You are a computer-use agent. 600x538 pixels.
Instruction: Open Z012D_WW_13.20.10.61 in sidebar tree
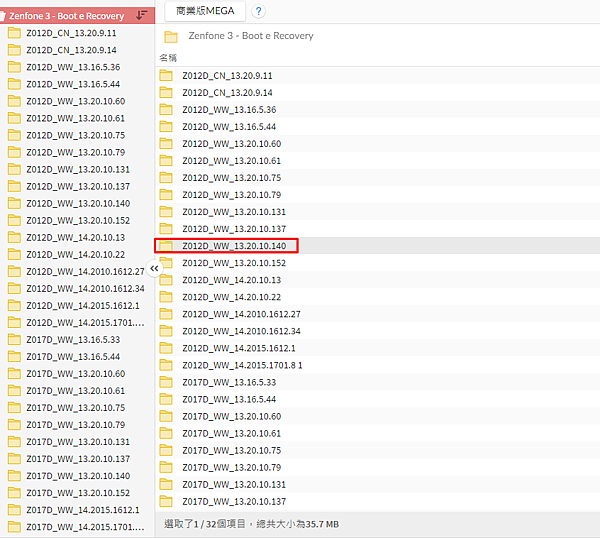(x=75, y=118)
